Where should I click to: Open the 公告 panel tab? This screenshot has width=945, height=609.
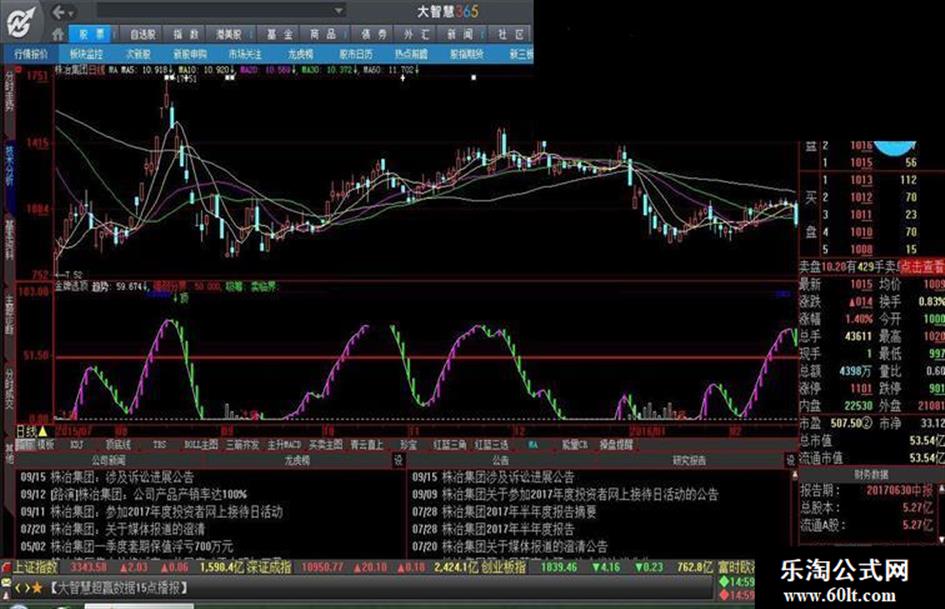click(500, 461)
